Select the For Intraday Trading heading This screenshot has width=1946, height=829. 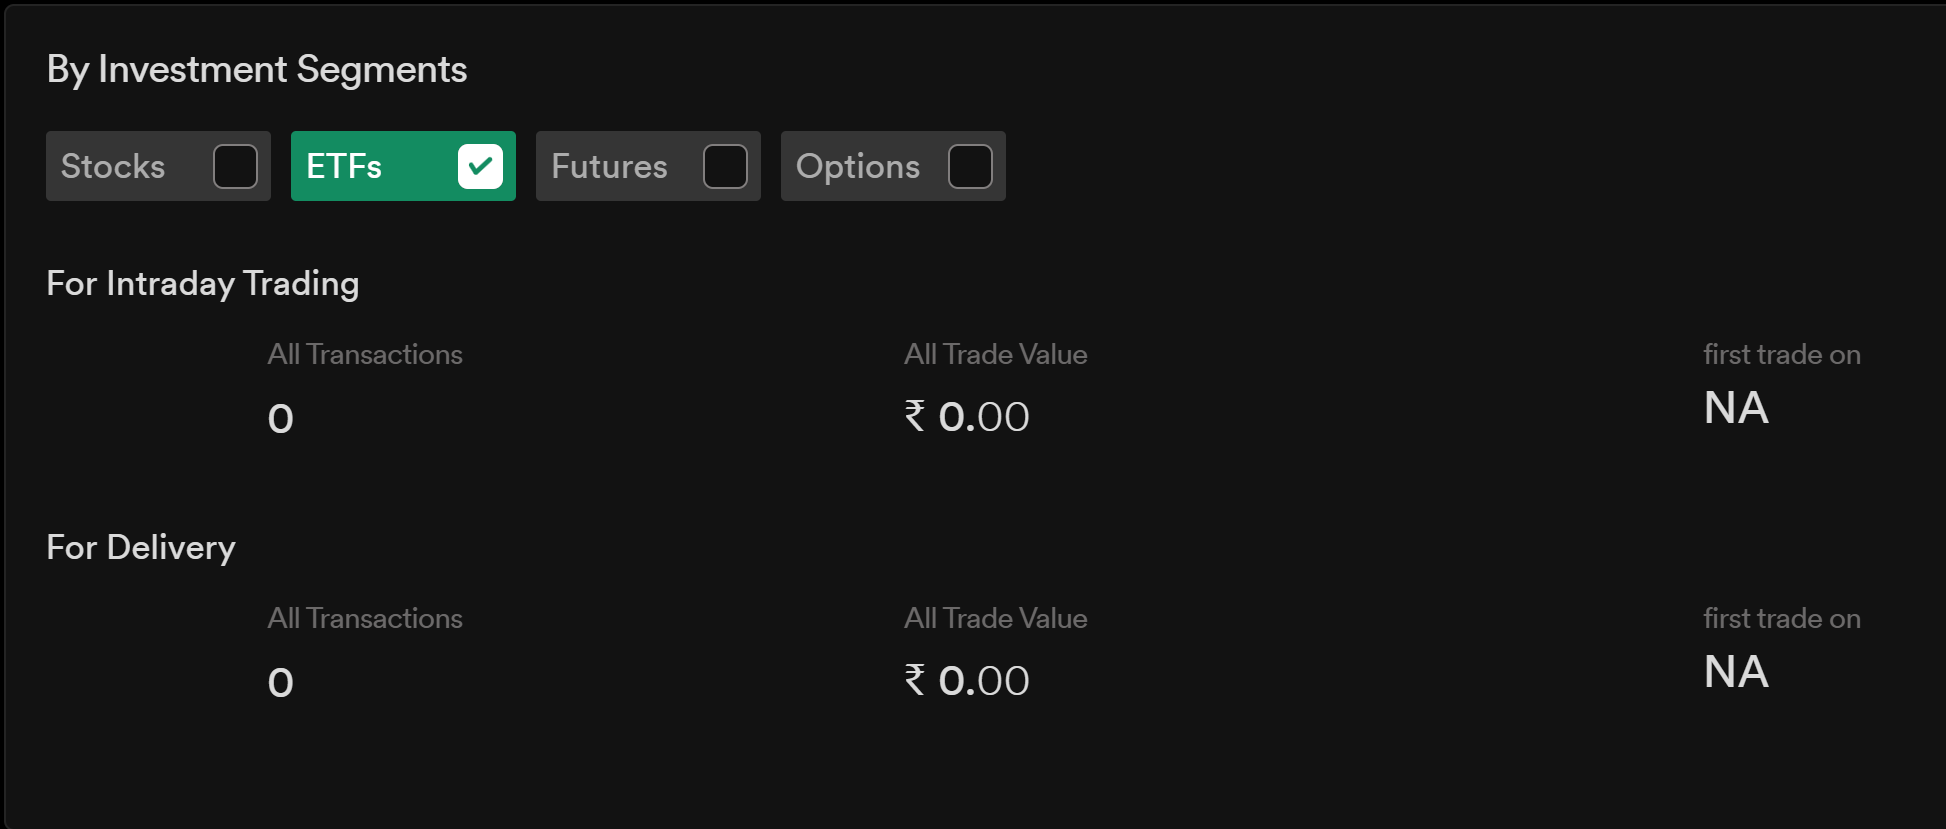[x=203, y=284]
